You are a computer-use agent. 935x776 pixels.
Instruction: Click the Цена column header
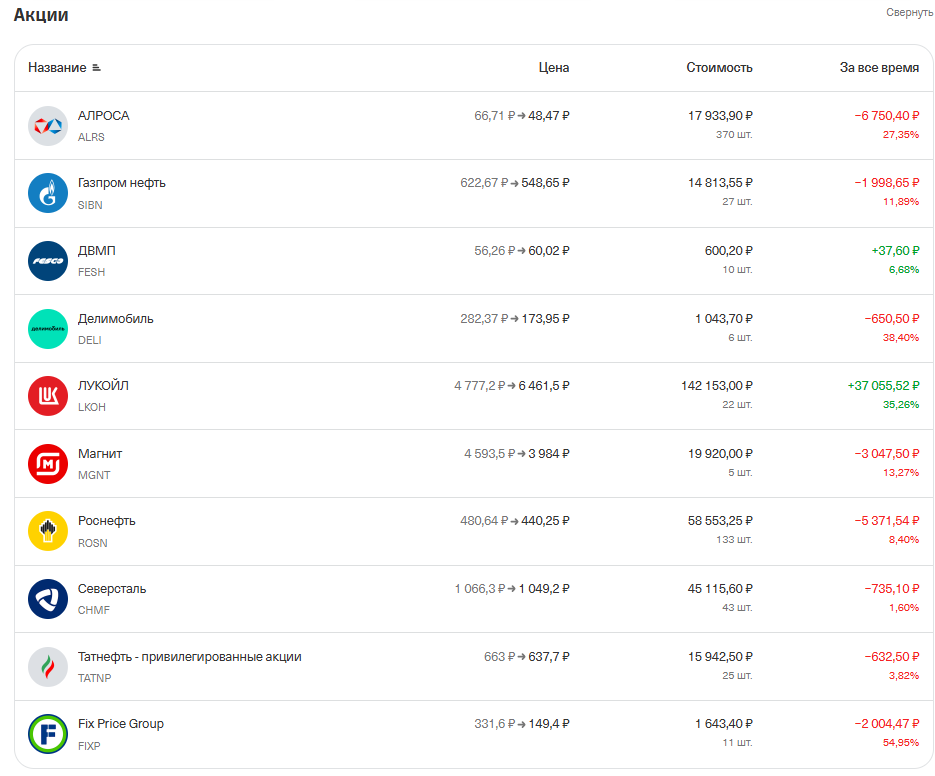(553, 68)
